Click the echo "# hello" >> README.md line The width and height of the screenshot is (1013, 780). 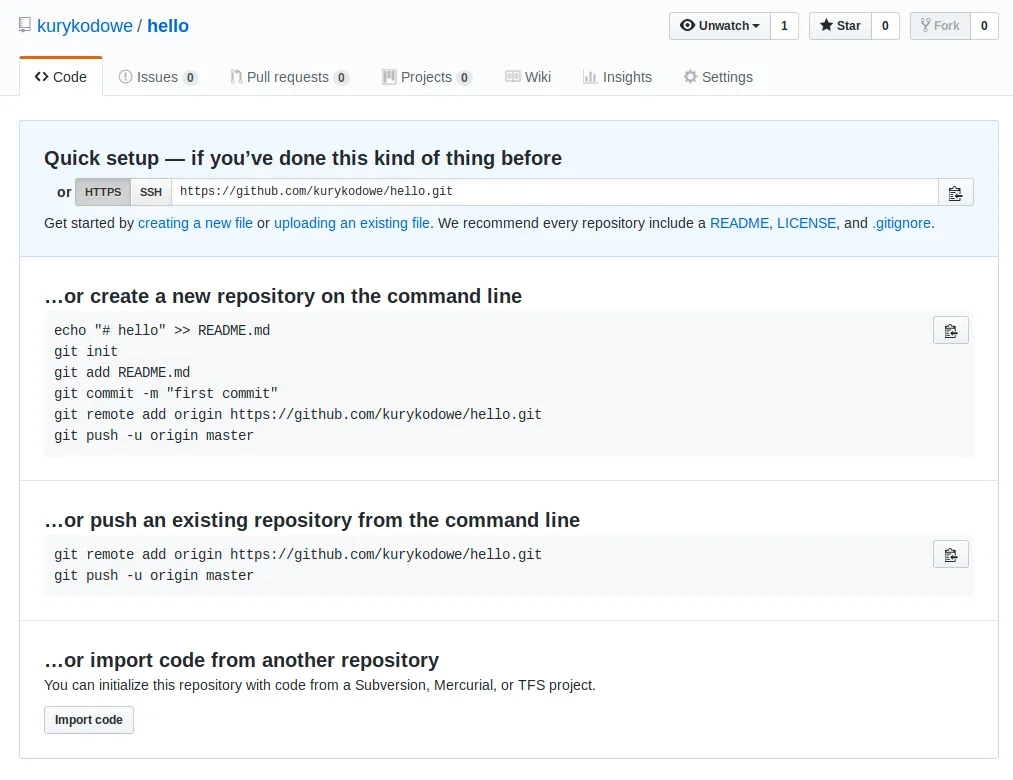point(162,330)
